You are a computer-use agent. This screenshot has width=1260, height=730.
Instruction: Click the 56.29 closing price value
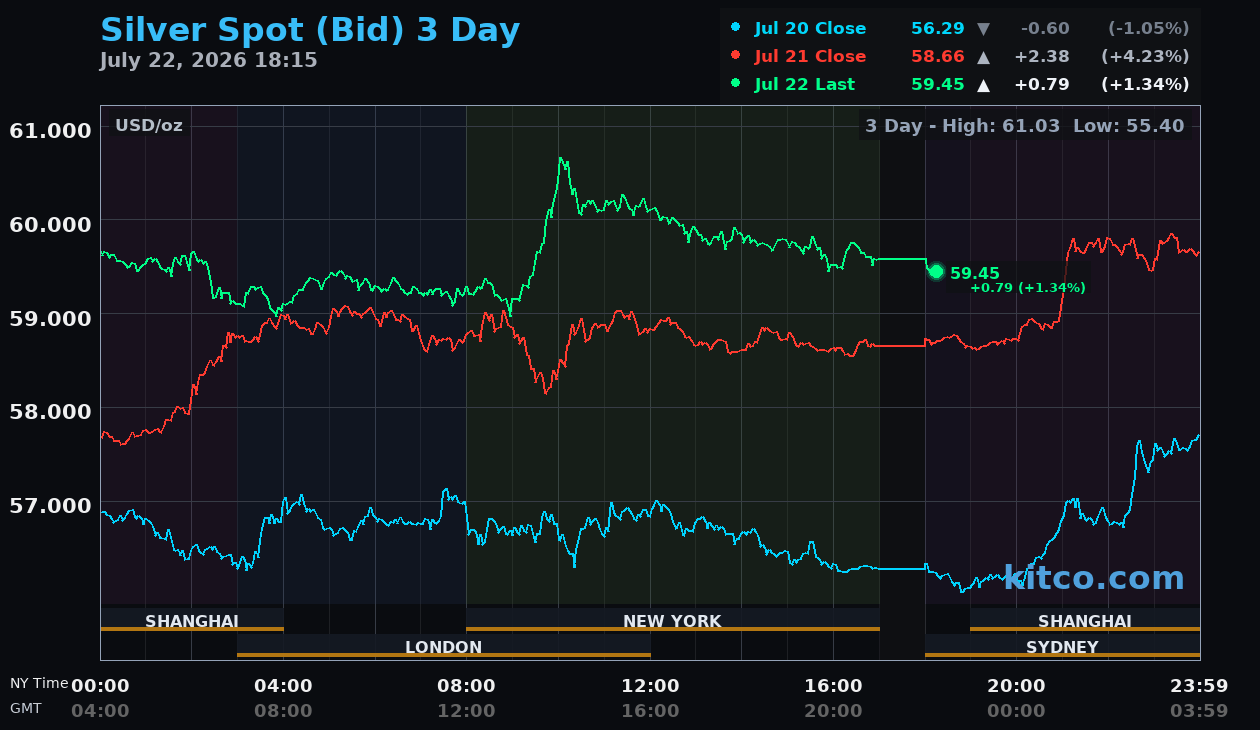[938, 29]
